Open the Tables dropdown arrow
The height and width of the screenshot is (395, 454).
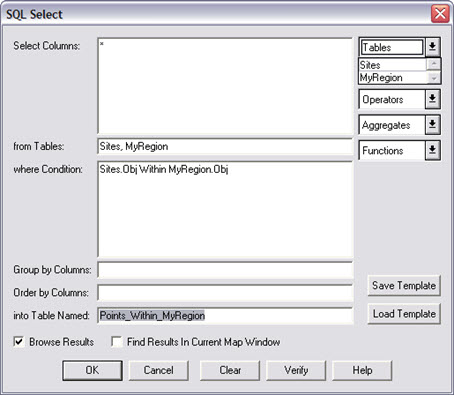[432, 47]
